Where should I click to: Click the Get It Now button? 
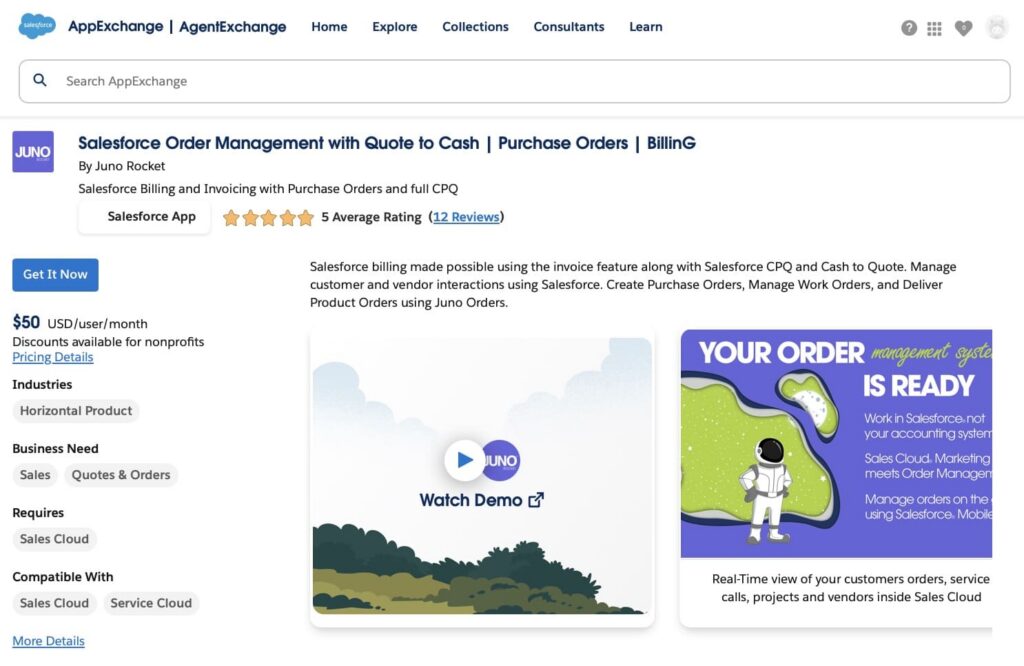click(55, 274)
